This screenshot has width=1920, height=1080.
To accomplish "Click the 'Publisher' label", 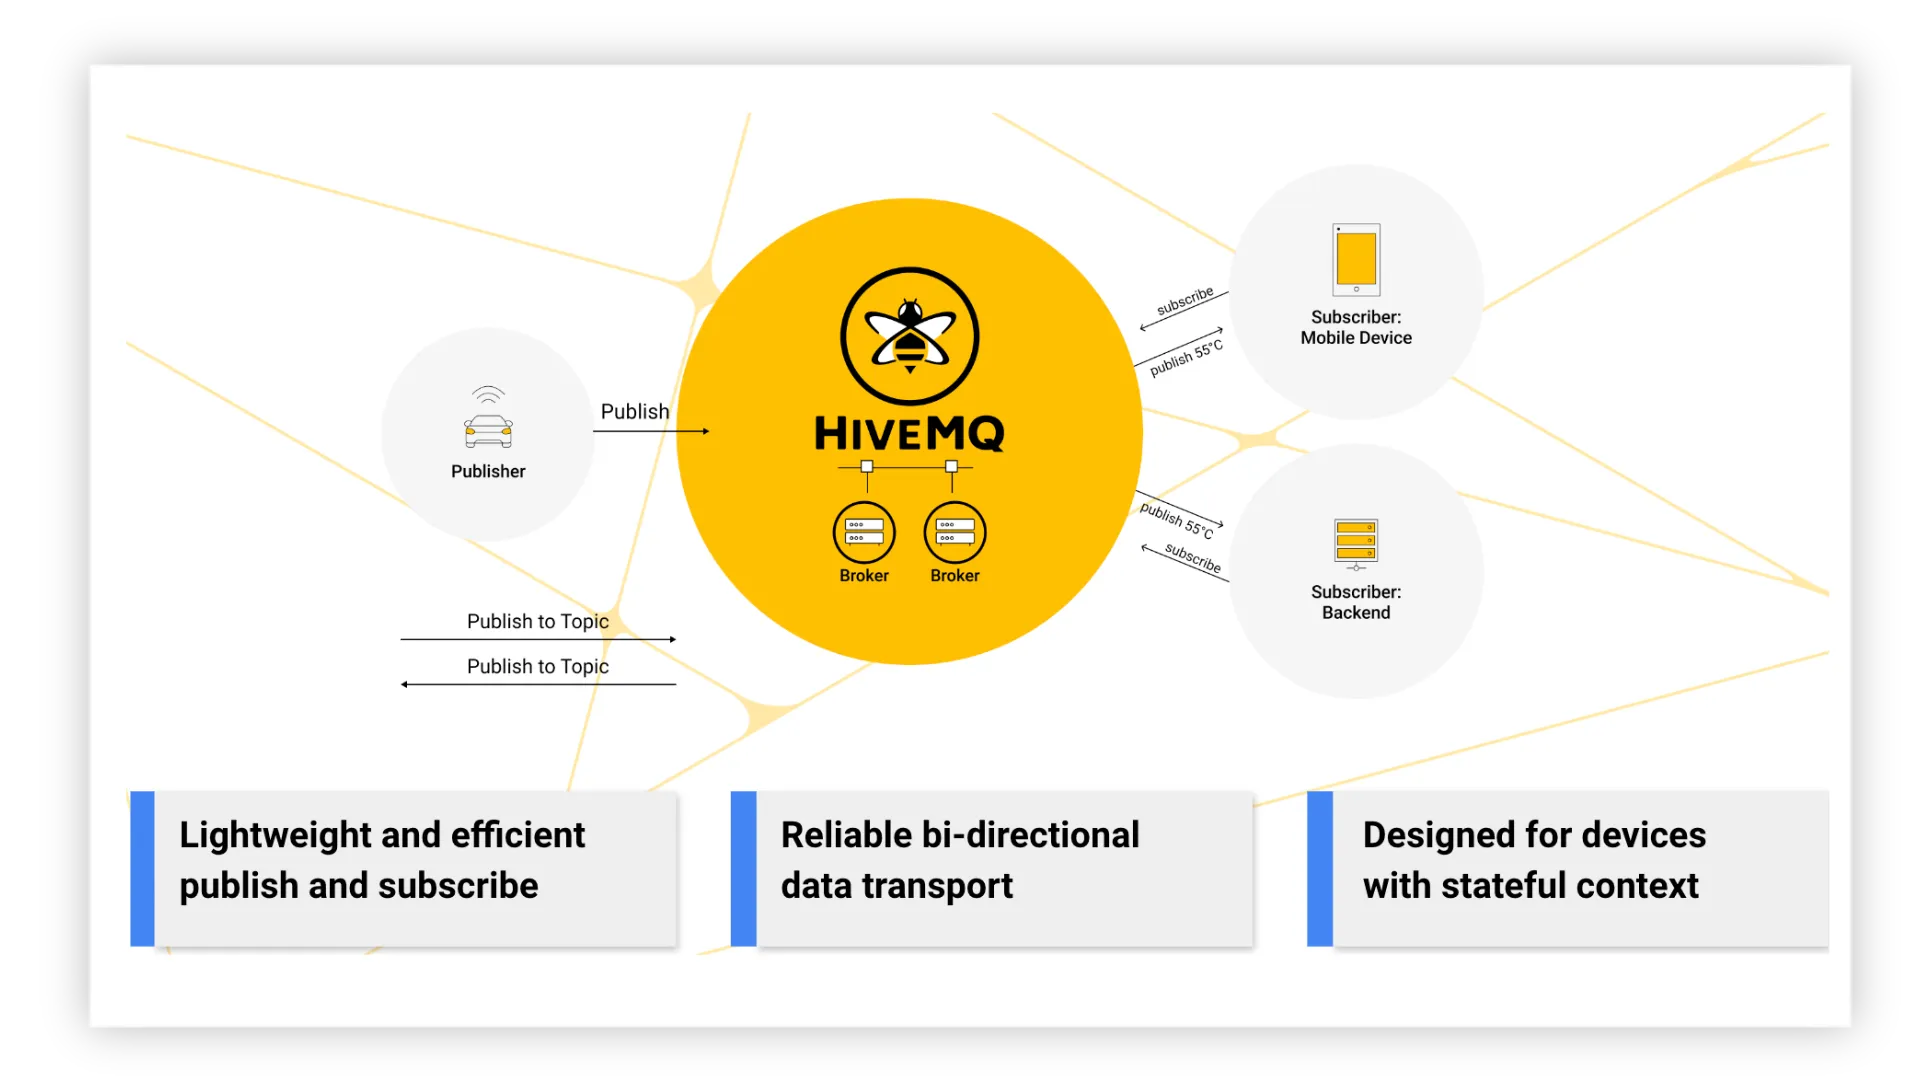I will point(488,471).
